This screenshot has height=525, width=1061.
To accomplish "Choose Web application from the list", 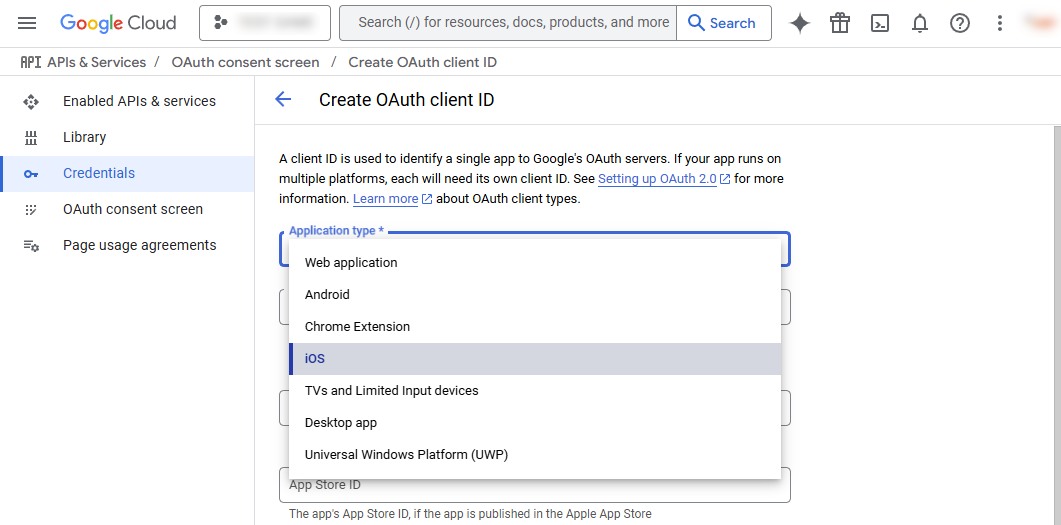I will (535, 262).
